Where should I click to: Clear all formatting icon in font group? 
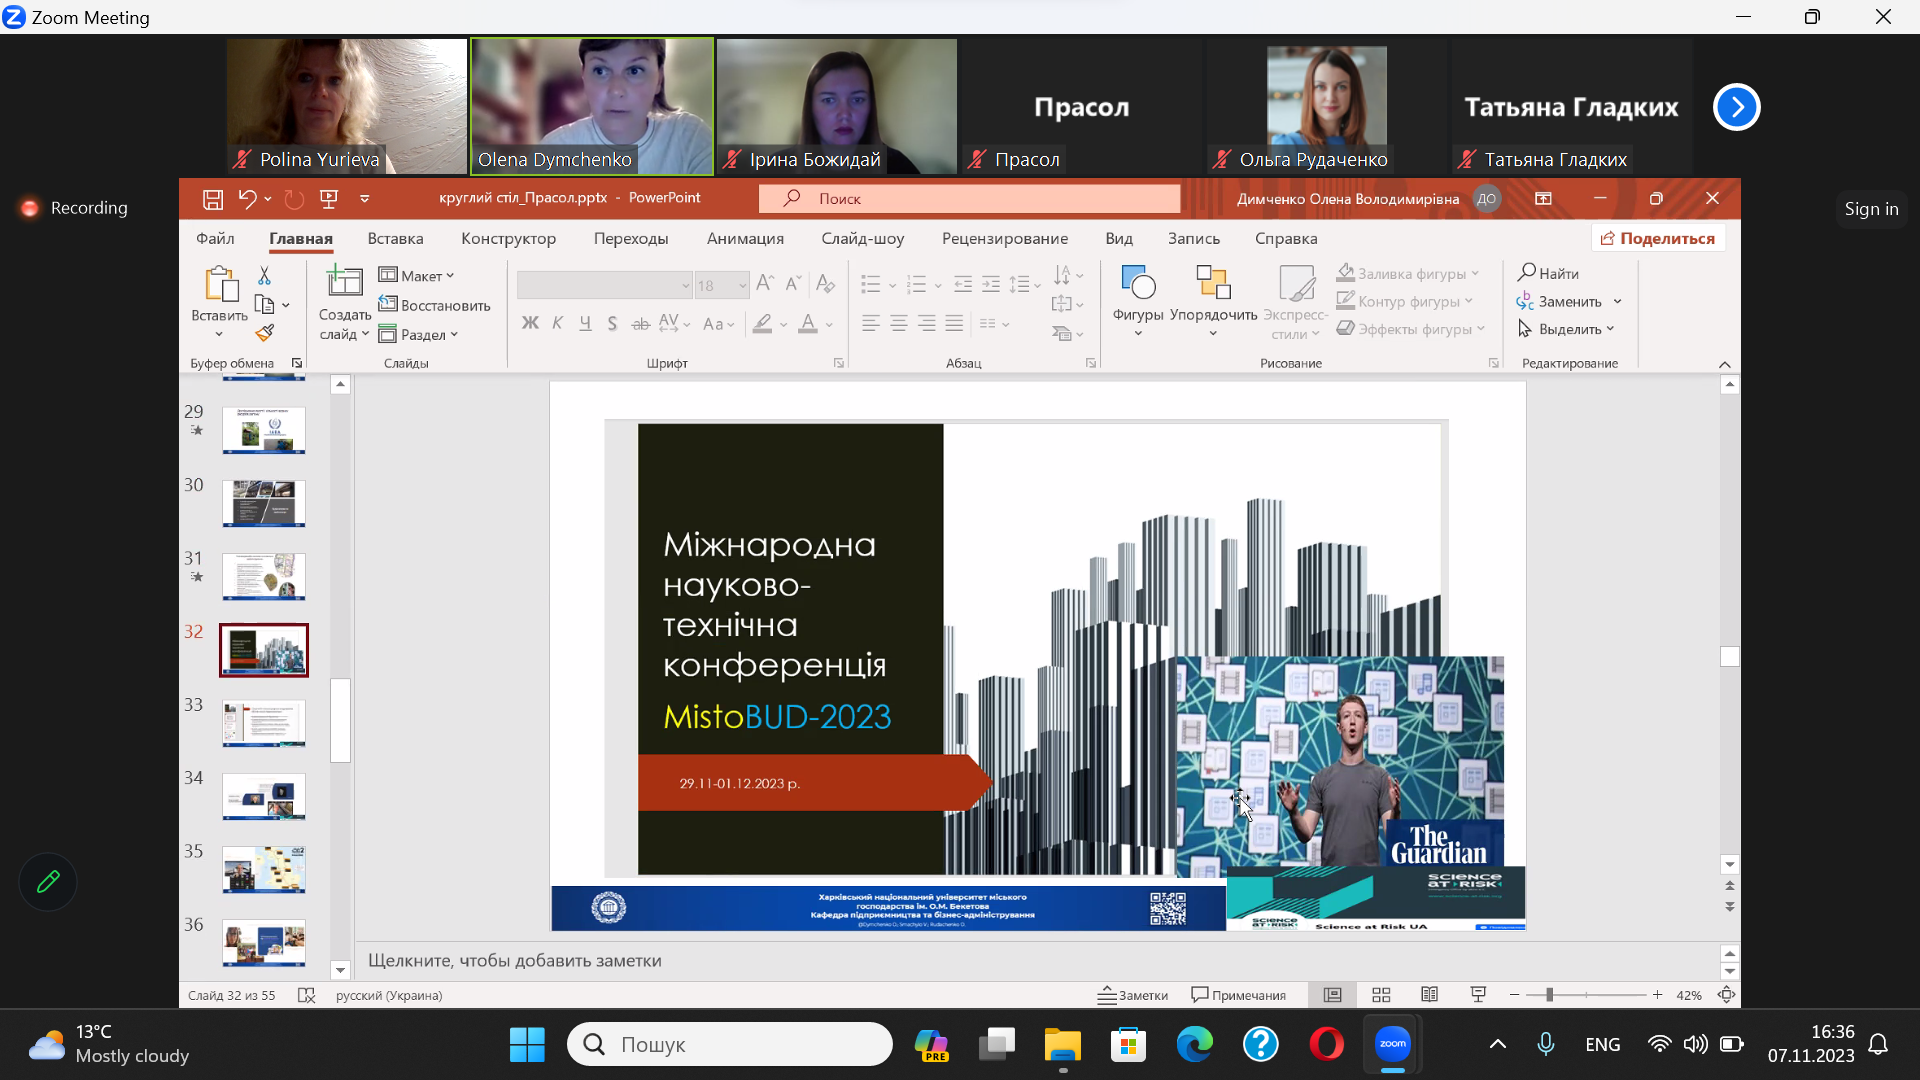(x=825, y=284)
